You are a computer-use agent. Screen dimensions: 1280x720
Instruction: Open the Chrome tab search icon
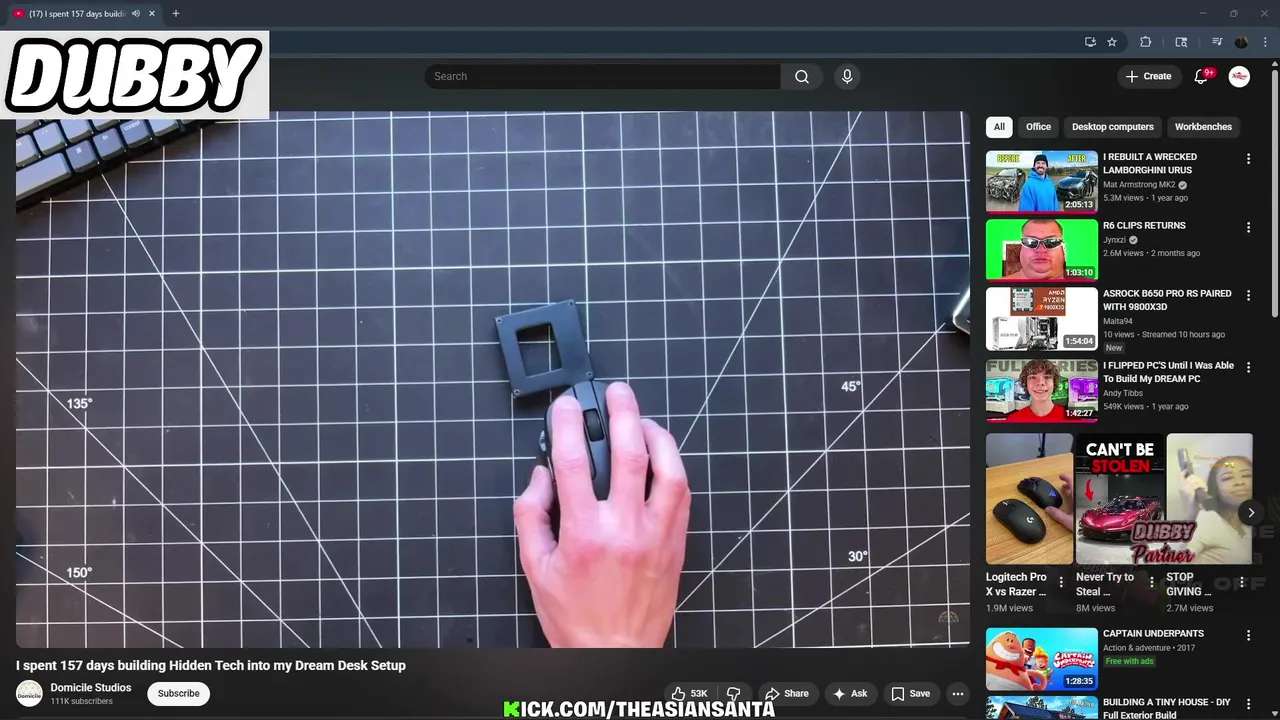click(x=1181, y=42)
